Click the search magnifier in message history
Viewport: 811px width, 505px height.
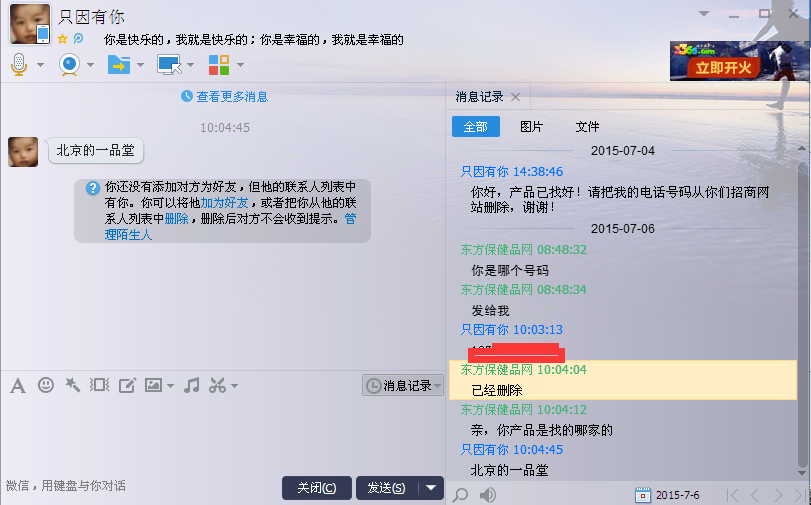point(460,494)
